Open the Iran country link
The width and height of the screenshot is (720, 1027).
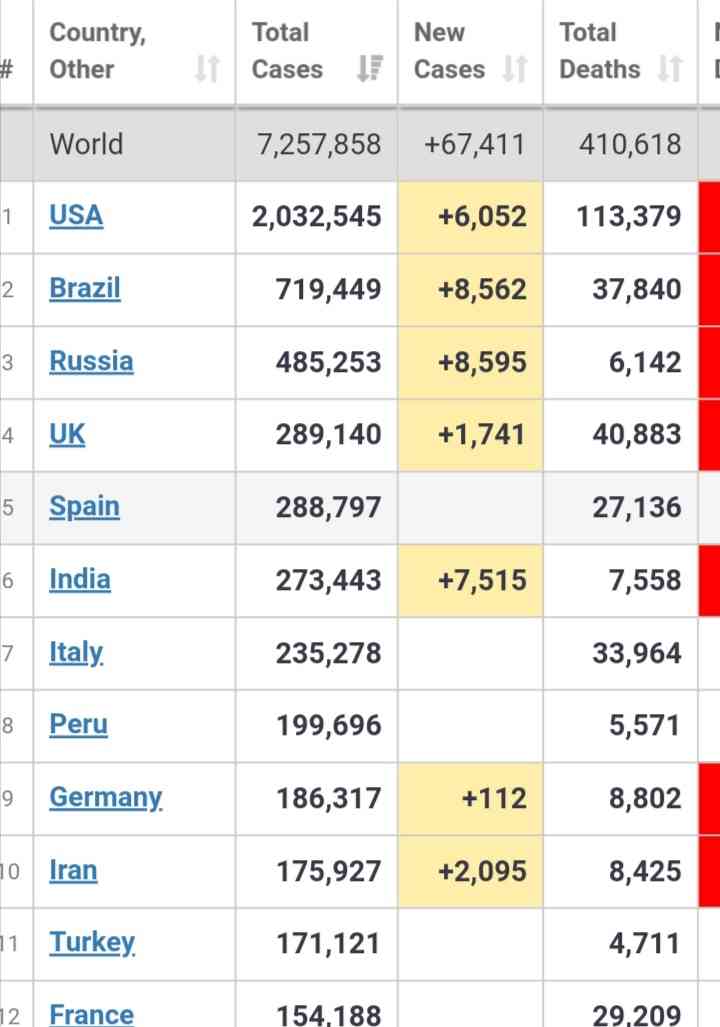tap(73, 870)
